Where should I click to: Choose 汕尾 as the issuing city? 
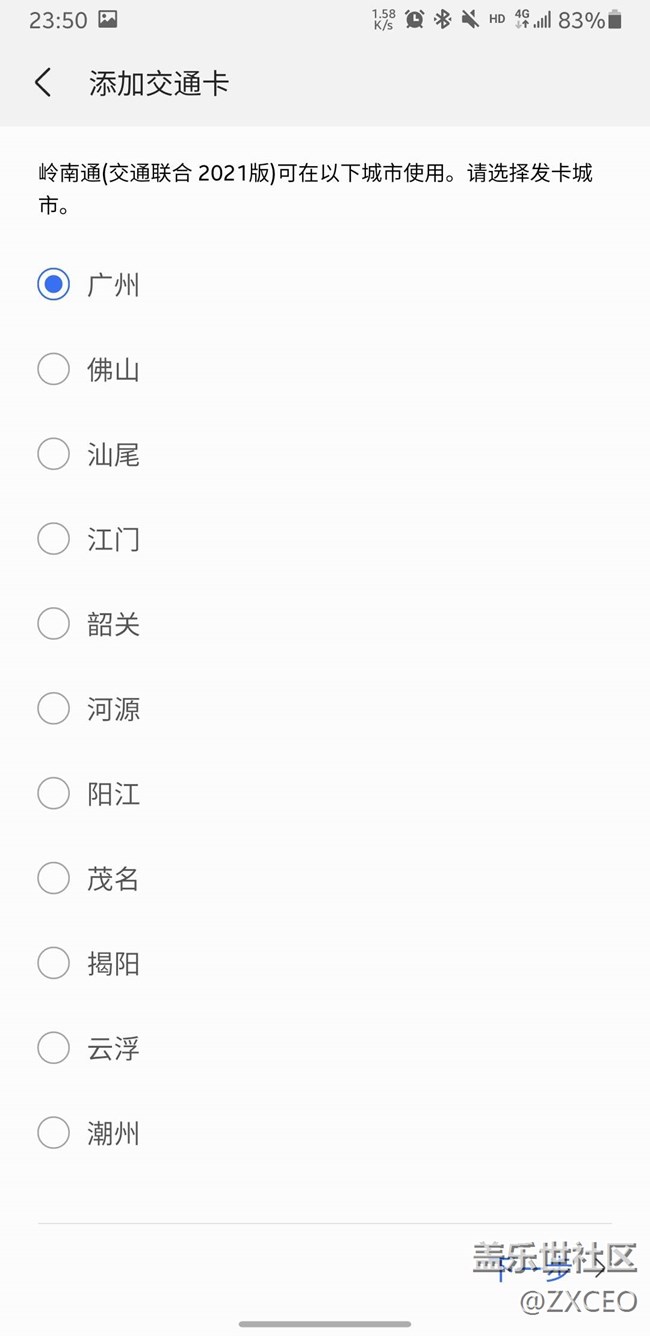[53, 454]
